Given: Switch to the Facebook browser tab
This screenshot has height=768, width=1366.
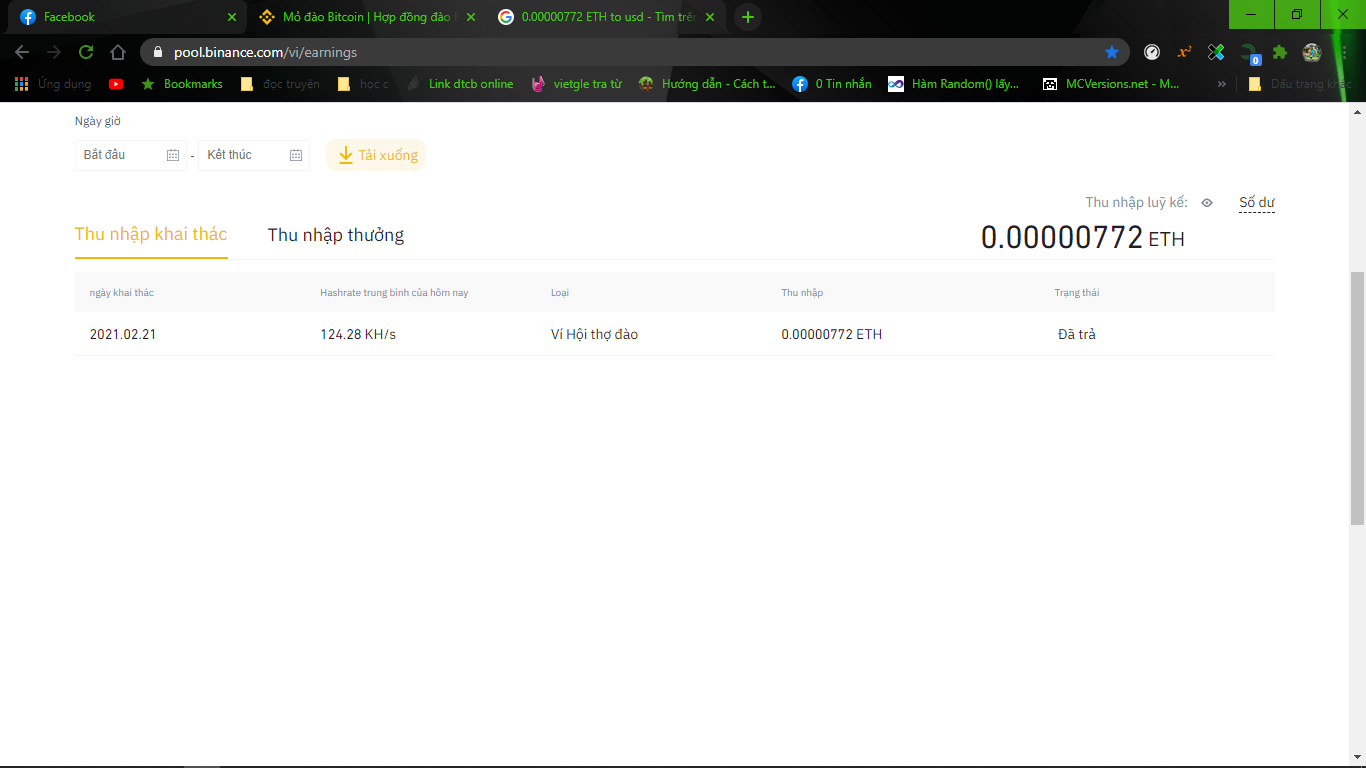Looking at the screenshot, I should (124, 17).
